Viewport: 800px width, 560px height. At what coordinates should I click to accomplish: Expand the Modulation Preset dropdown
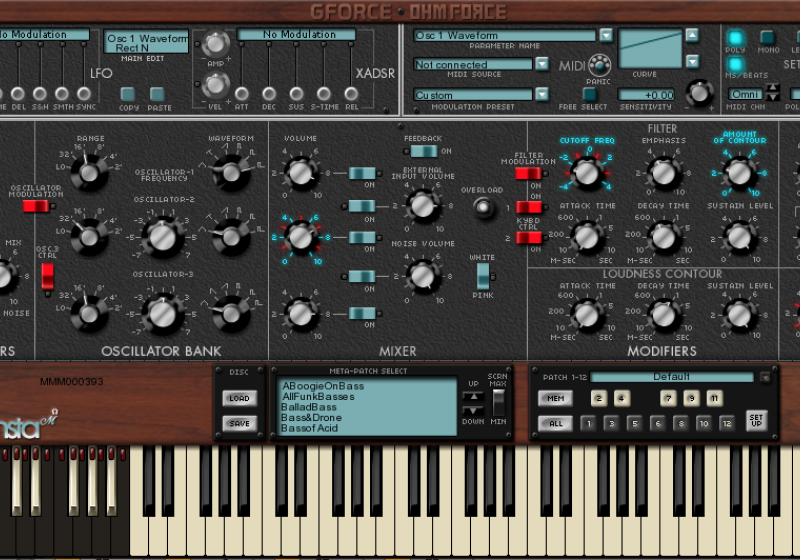[x=542, y=95]
